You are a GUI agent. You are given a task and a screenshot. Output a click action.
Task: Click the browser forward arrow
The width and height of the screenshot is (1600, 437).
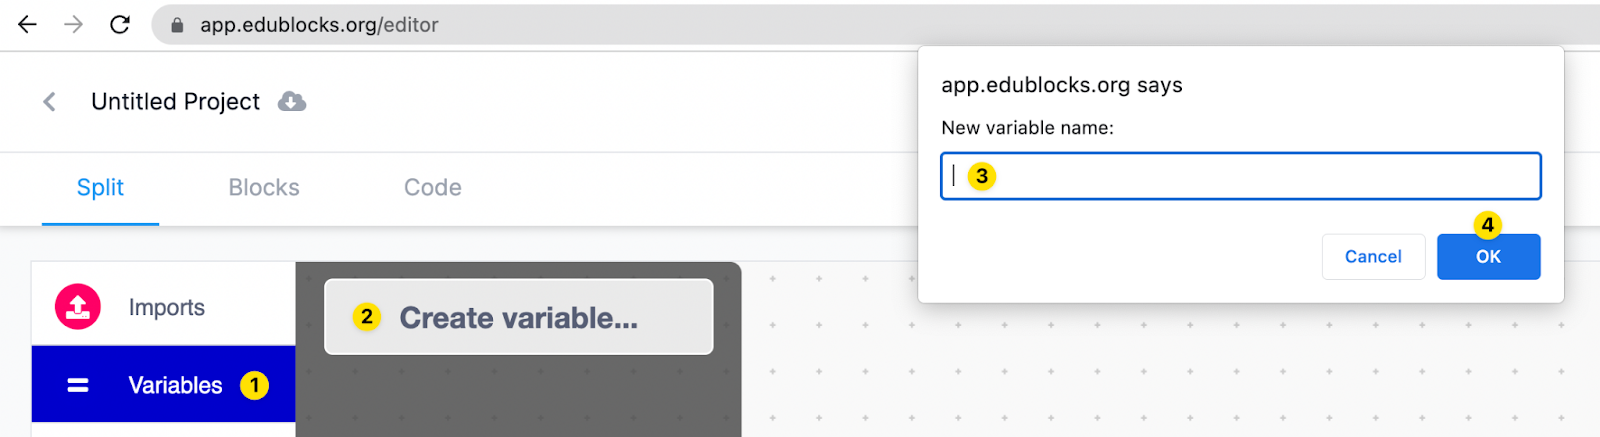pyautogui.click(x=73, y=24)
